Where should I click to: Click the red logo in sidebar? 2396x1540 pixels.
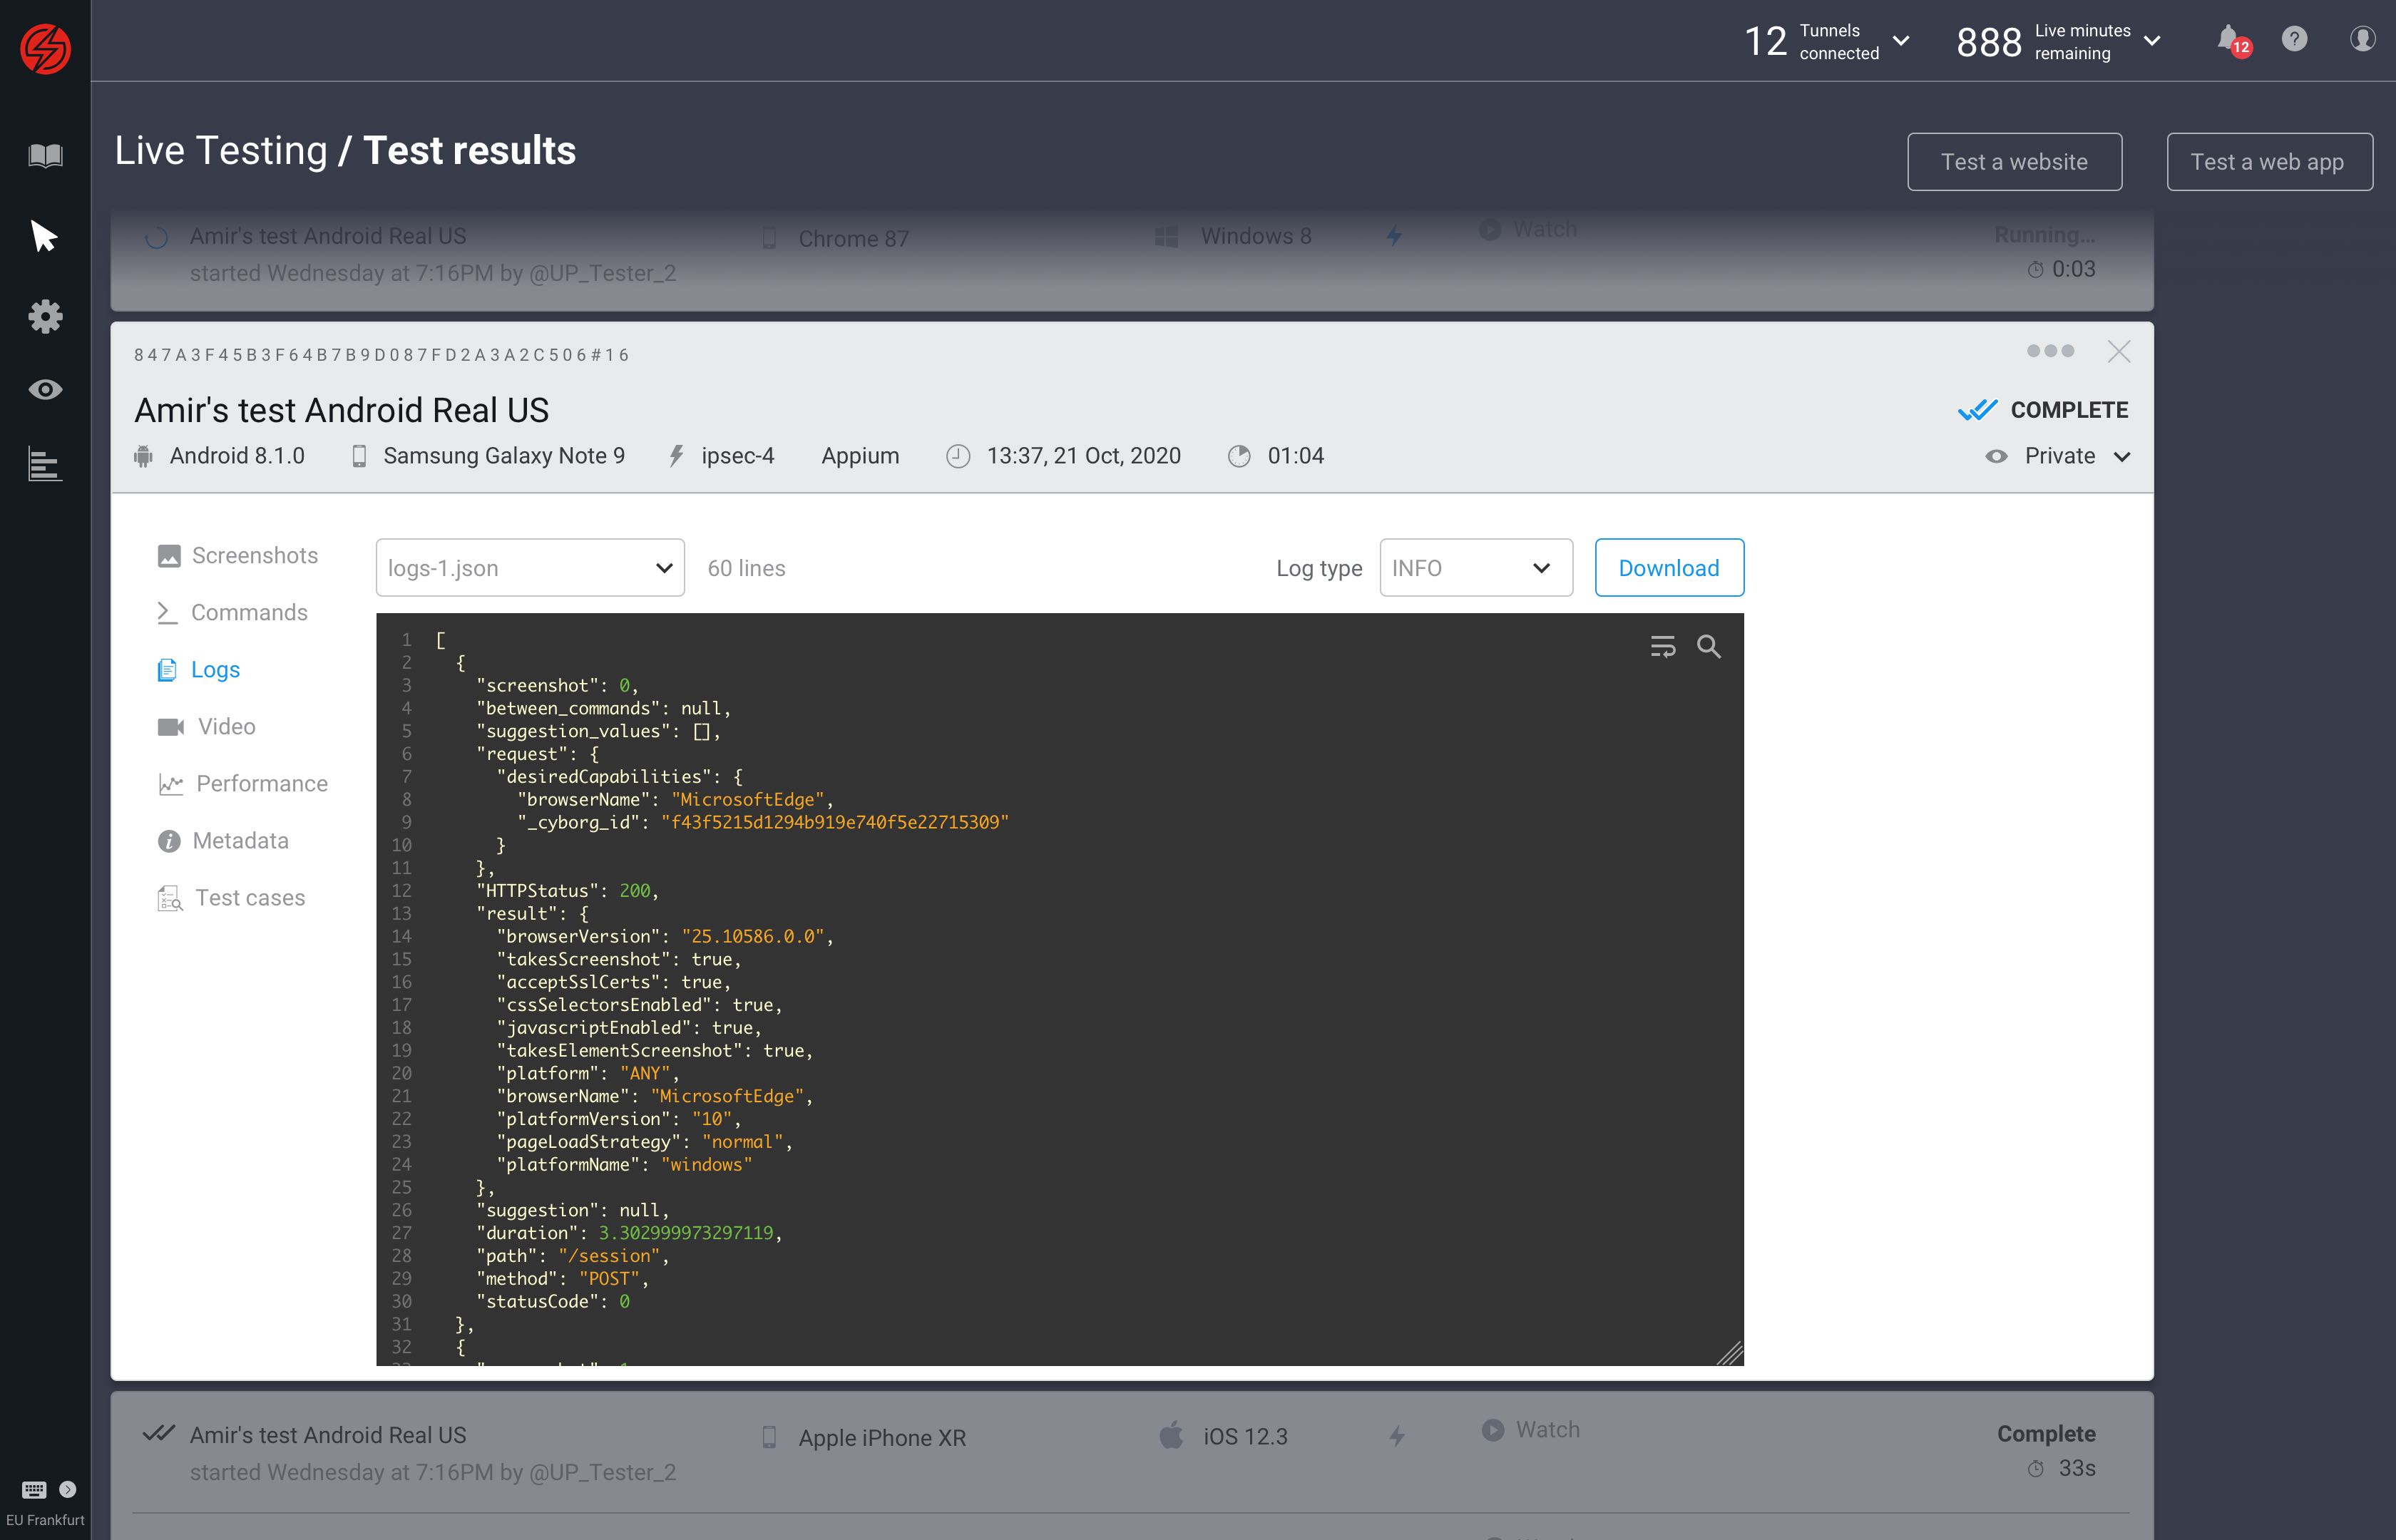tap(45, 48)
